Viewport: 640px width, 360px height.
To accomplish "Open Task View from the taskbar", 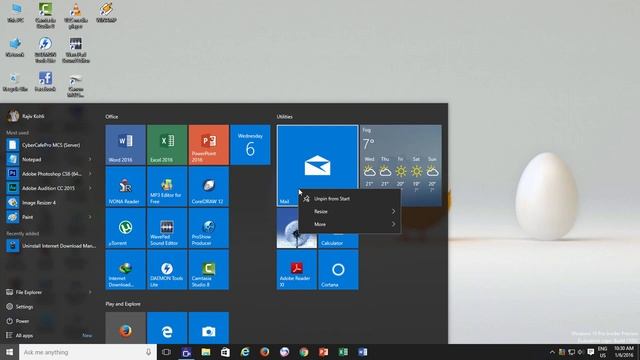I will (x=166, y=352).
